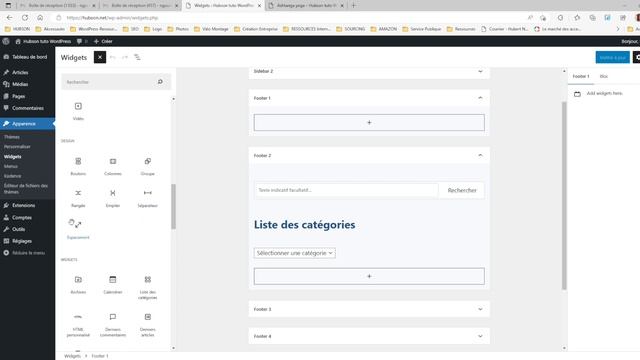Add a block in Footer 1 area
This screenshot has height=360, width=640.
point(369,122)
